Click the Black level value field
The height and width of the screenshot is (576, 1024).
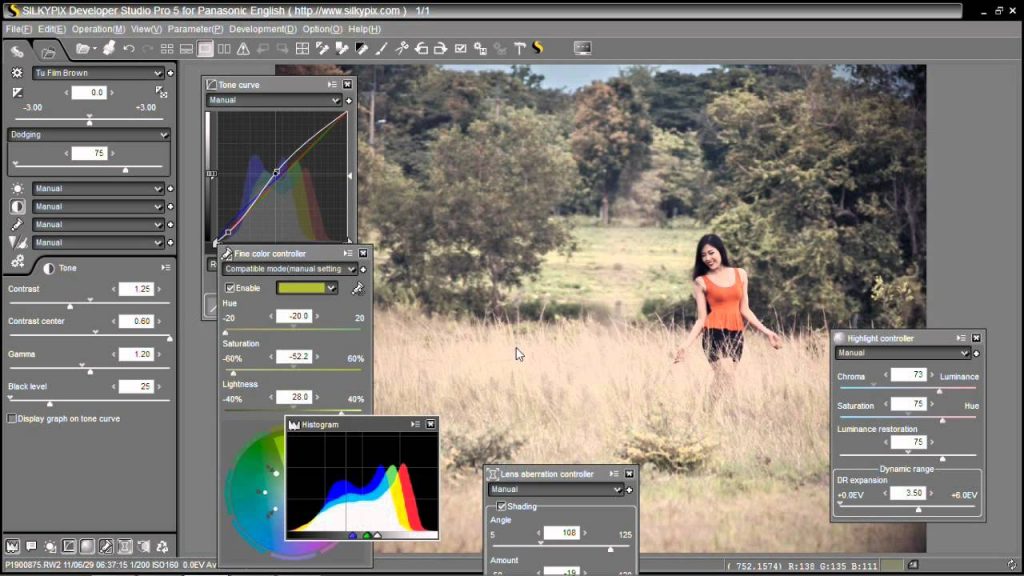(x=136, y=387)
